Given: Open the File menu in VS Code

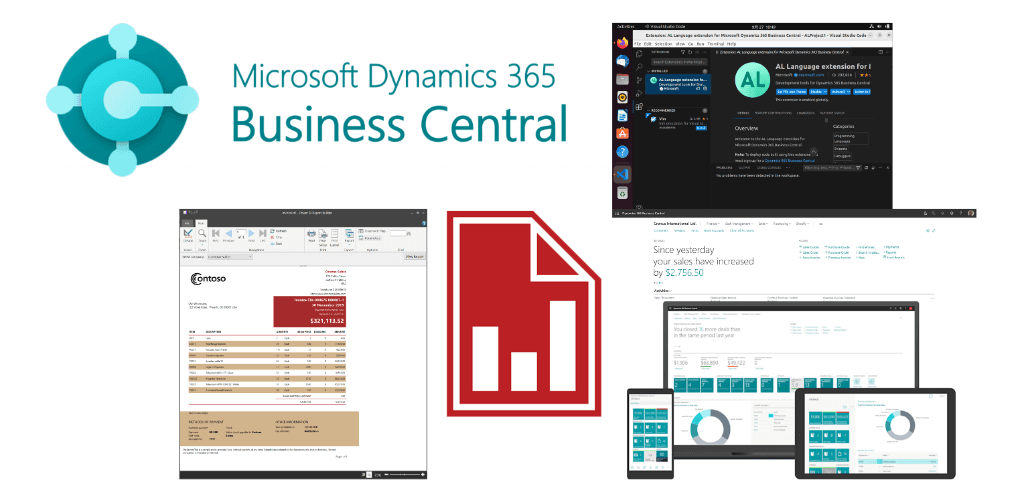Looking at the screenshot, I should click(637, 44).
